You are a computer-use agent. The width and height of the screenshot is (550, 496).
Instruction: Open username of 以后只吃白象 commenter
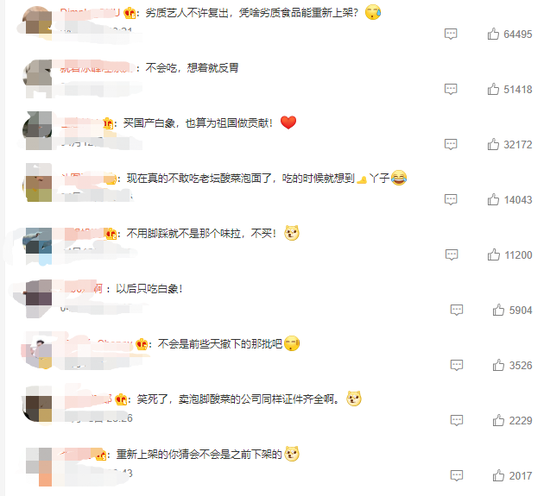81,289
